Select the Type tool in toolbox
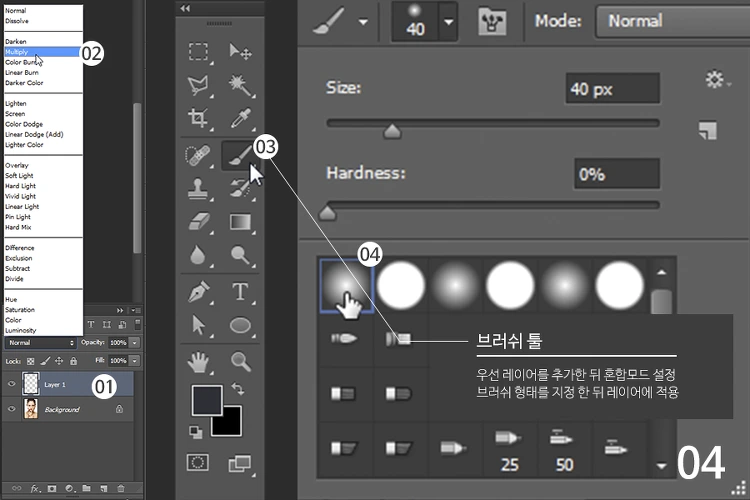 pyautogui.click(x=240, y=291)
